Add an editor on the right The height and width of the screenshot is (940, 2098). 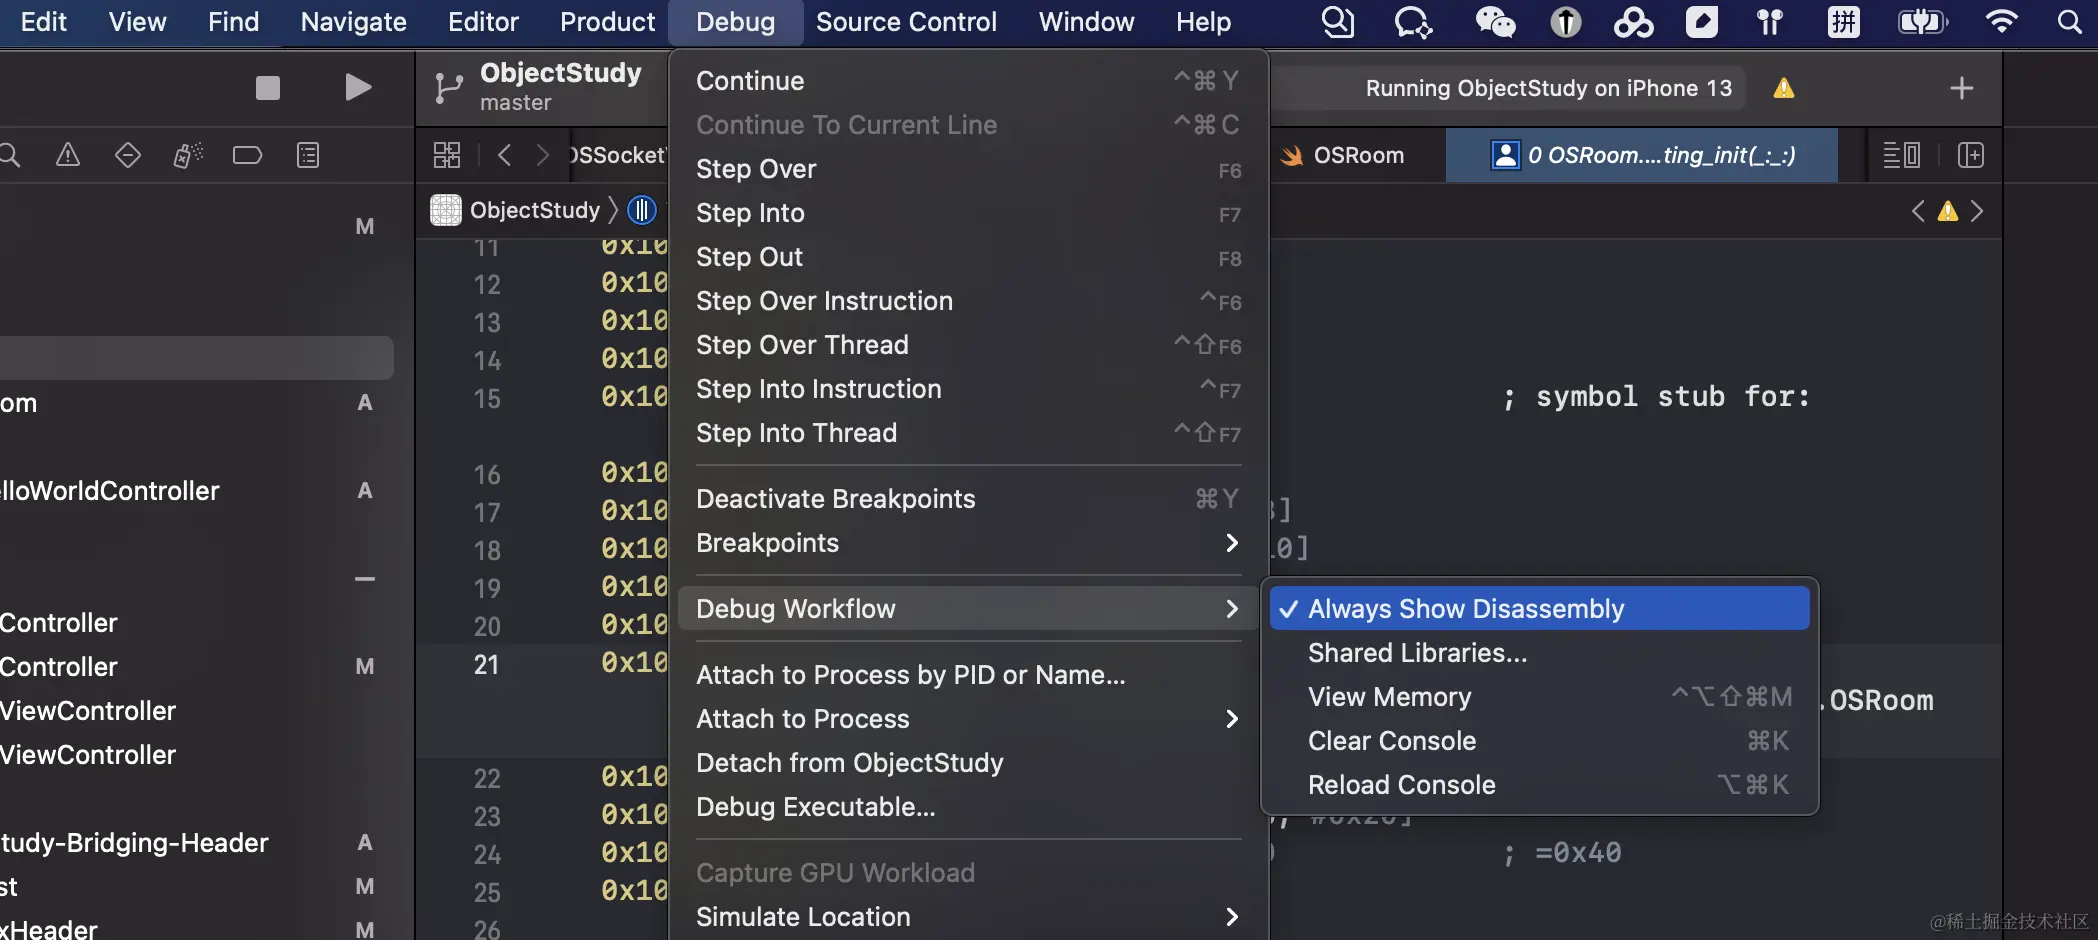click(x=1971, y=155)
